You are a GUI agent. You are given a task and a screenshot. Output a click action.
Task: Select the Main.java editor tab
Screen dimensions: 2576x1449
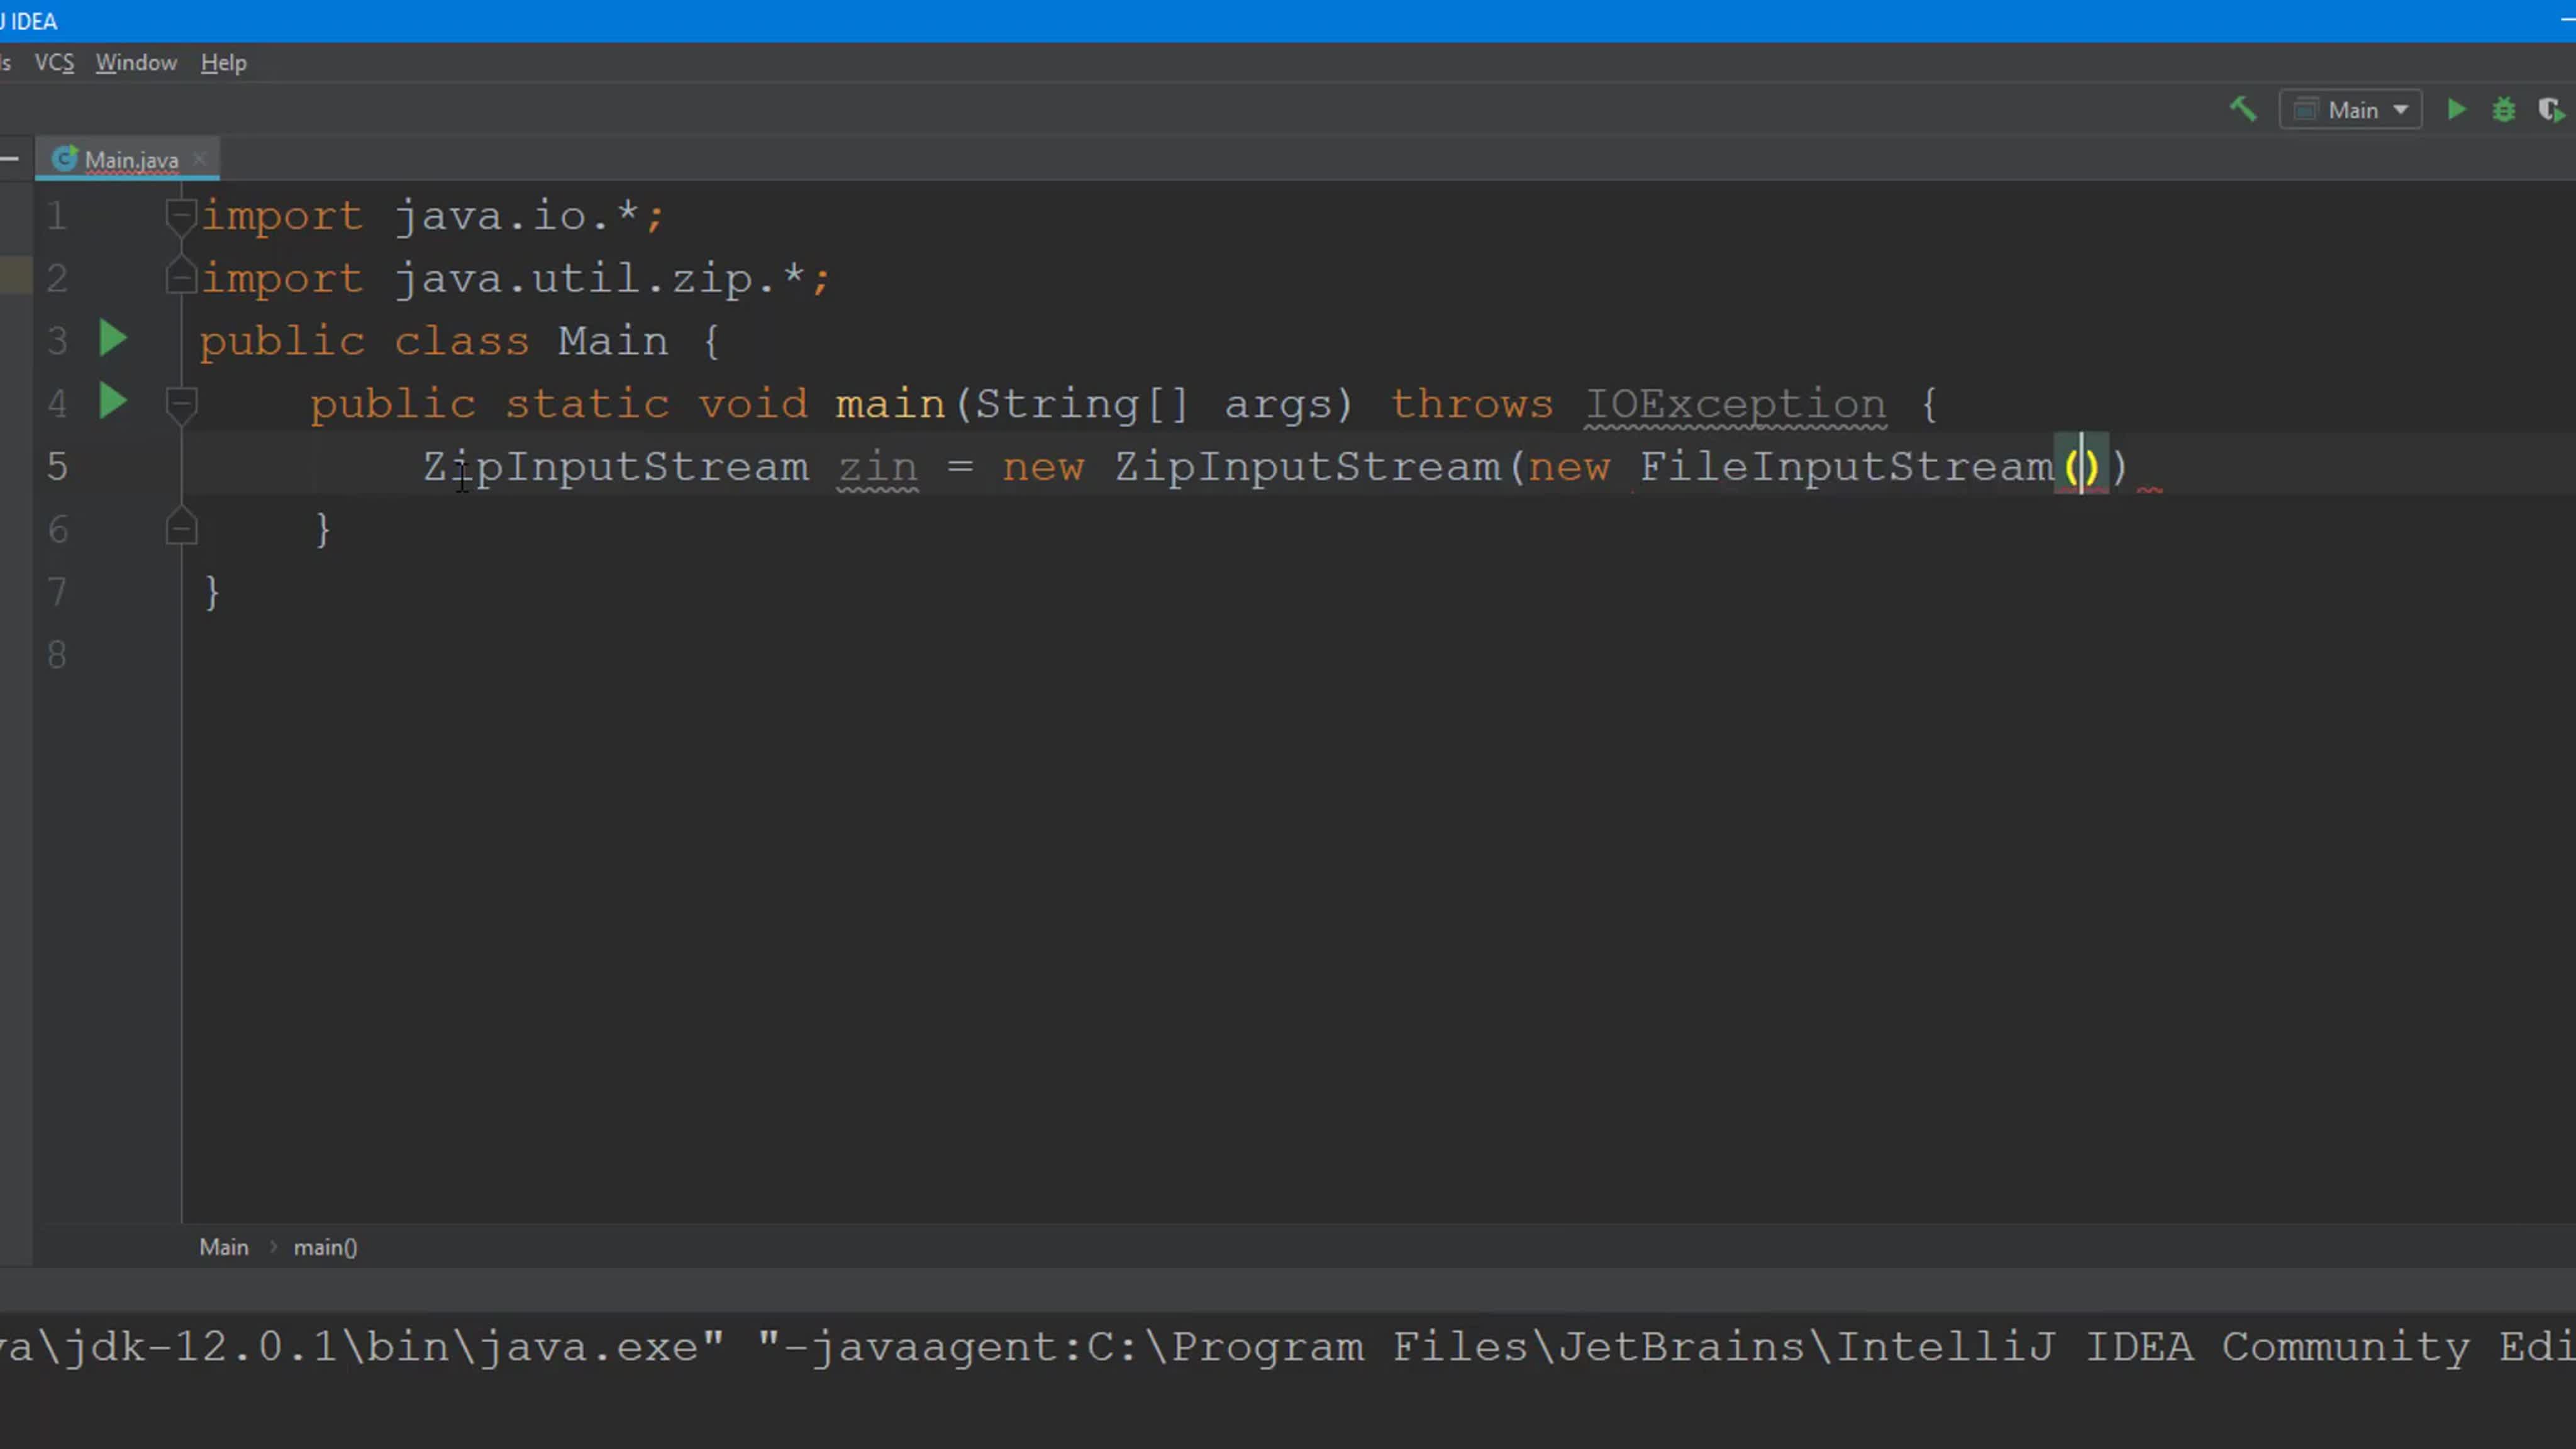point(131,160)
